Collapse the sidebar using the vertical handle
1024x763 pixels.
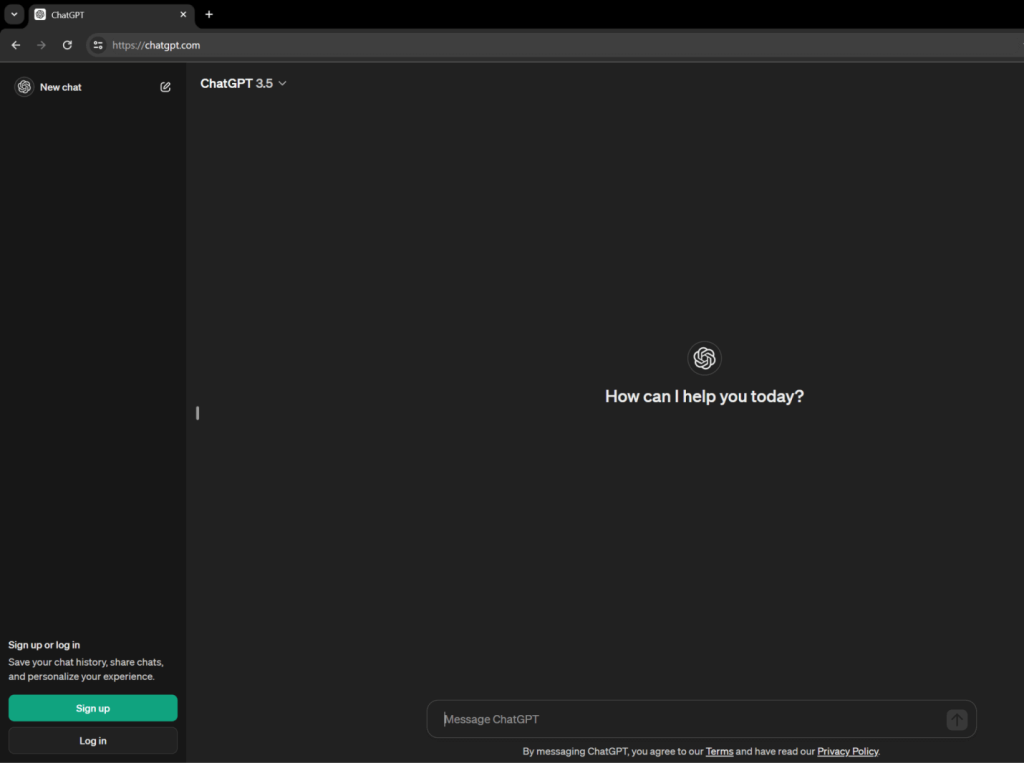click(x=197, y=413)
